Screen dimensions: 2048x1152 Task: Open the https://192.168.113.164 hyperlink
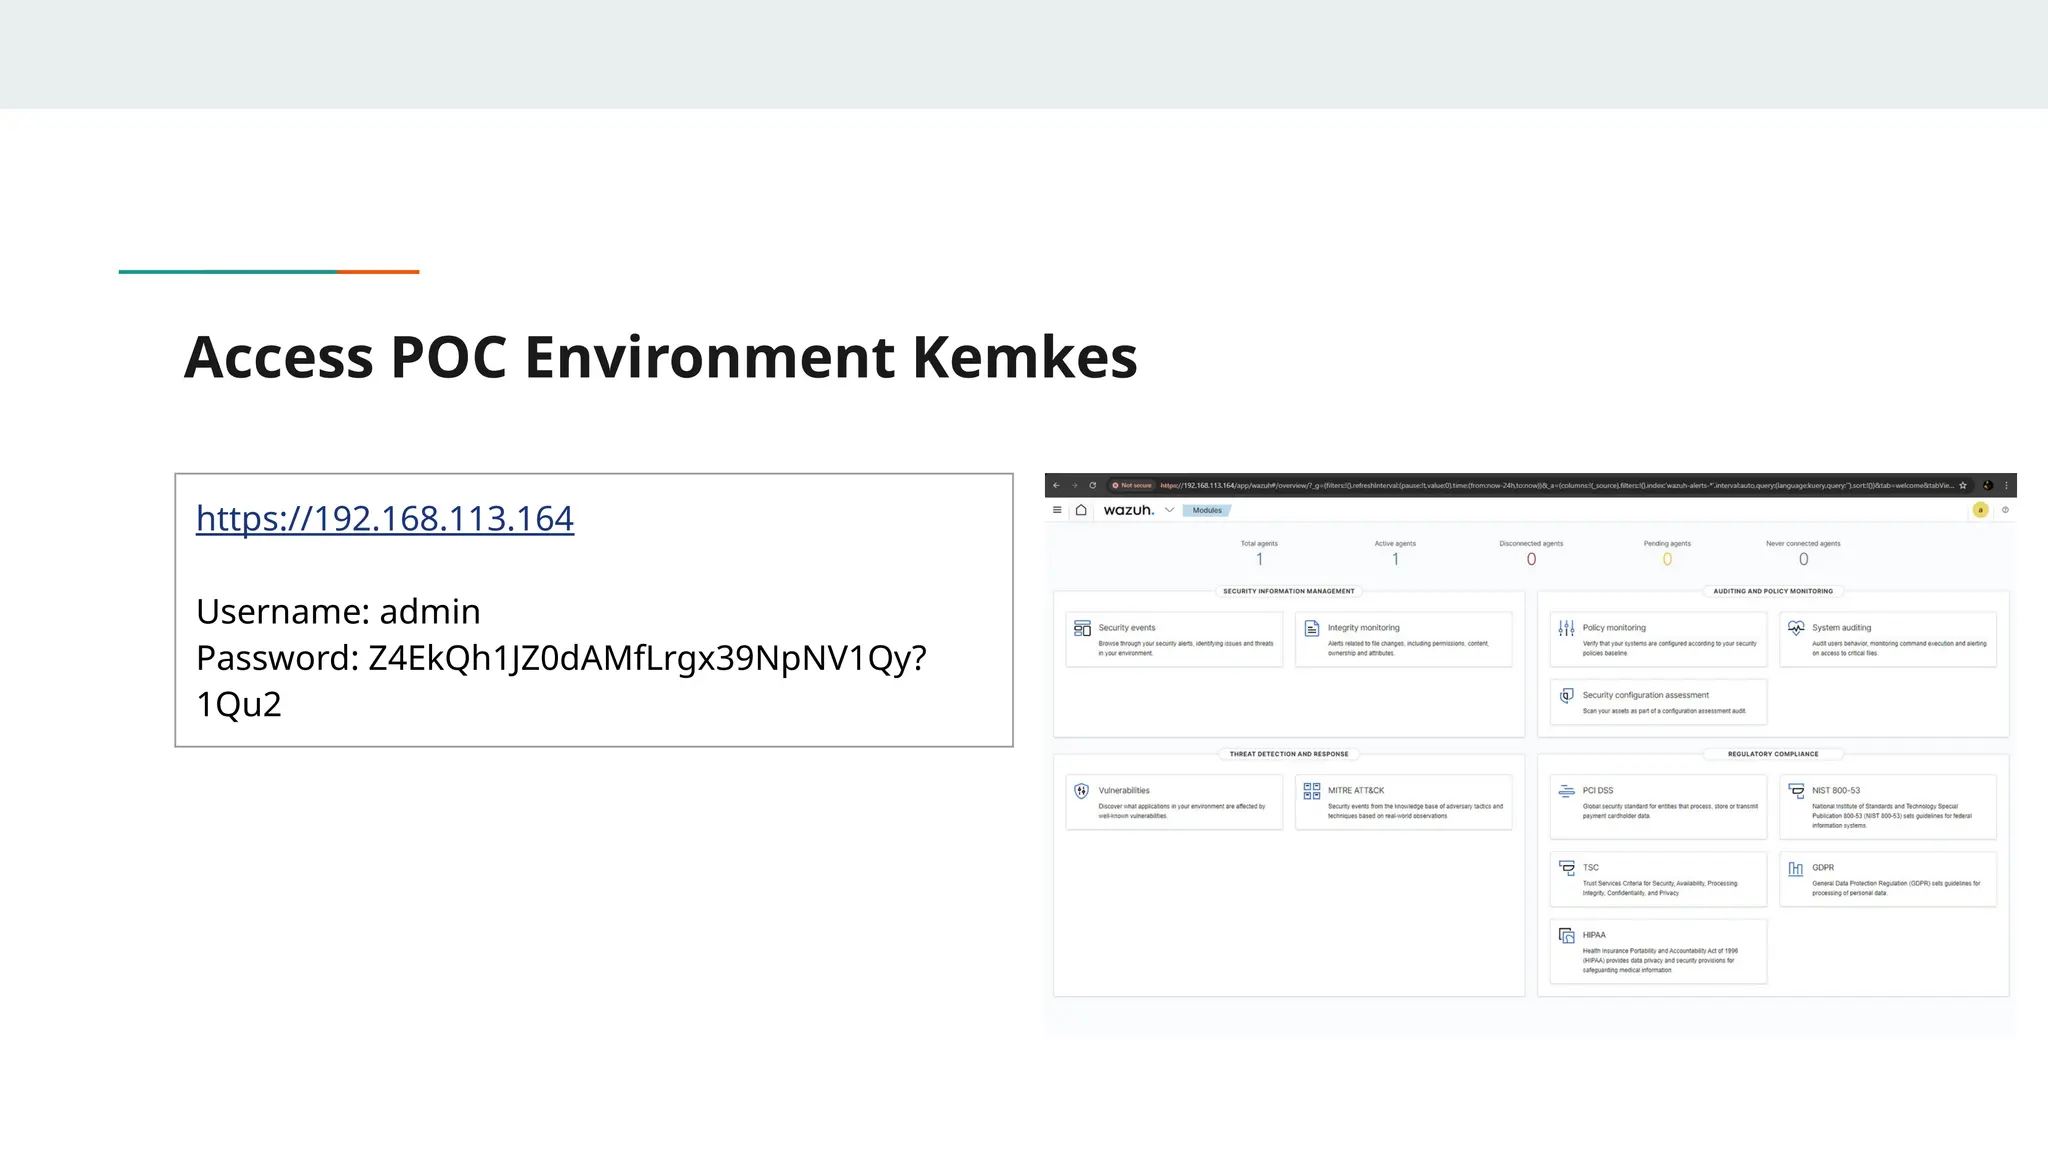(385, 518)
